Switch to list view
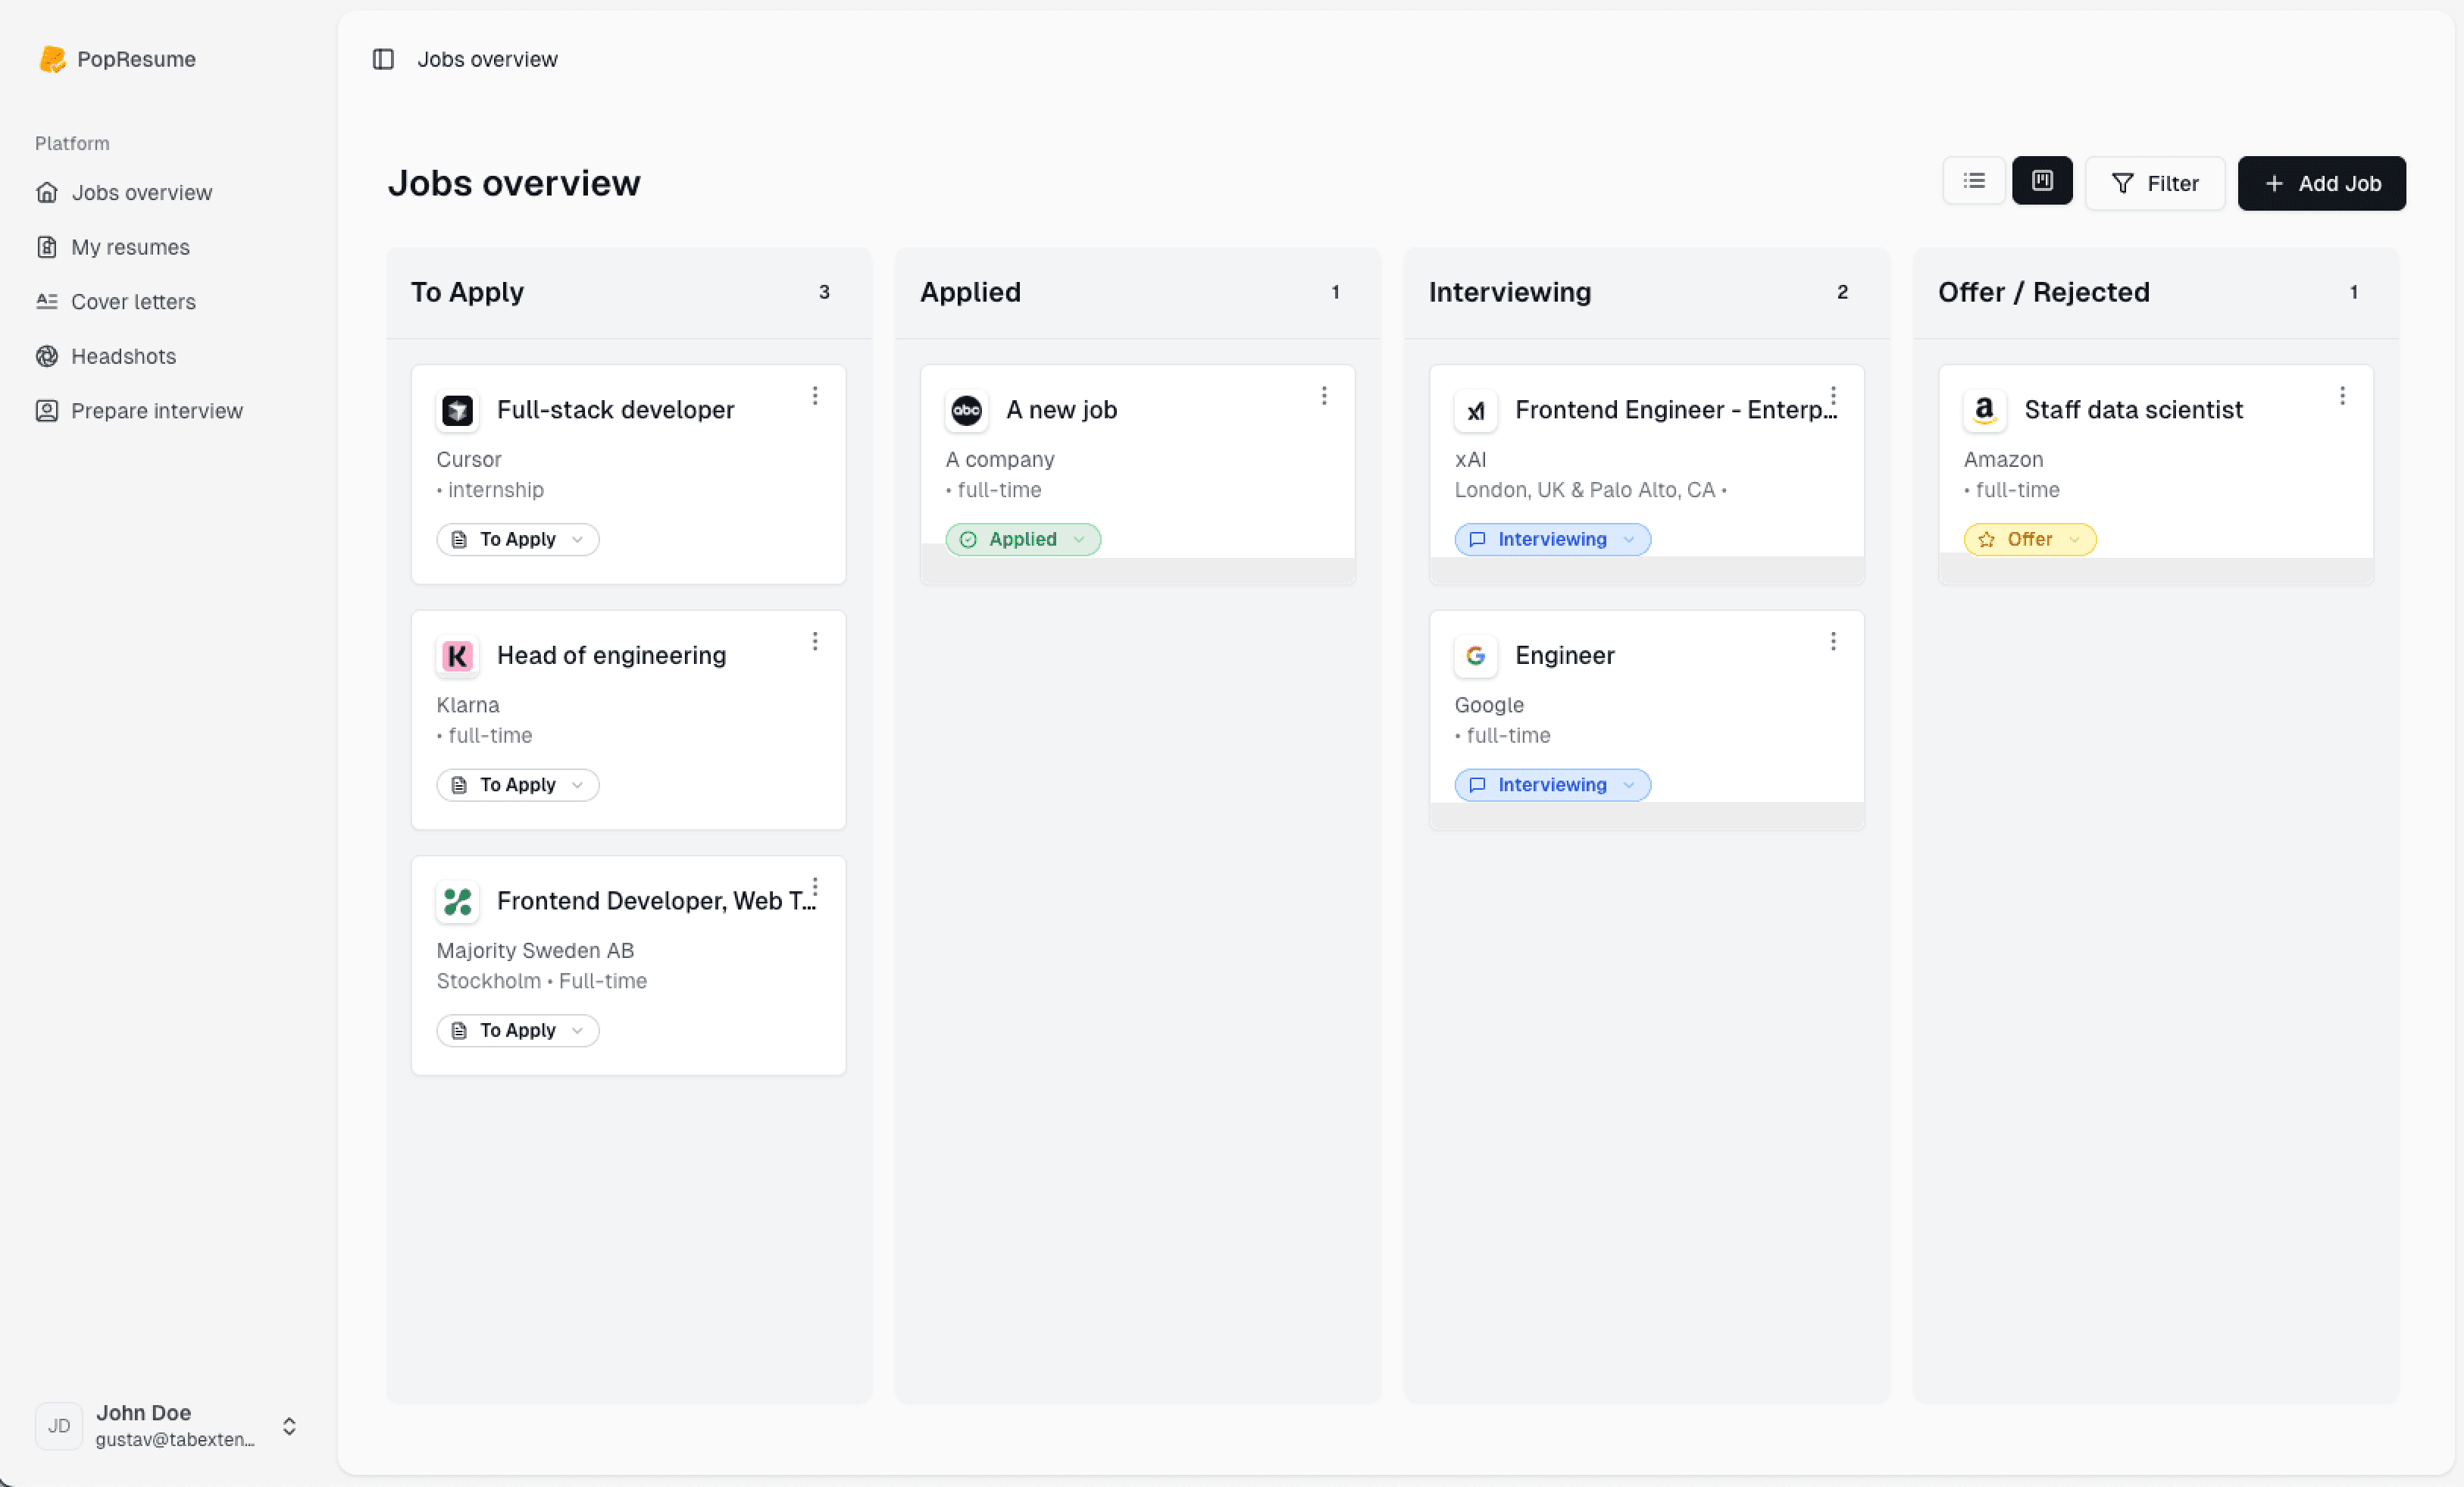Screen dimensions: 2464x1487 1973,181
